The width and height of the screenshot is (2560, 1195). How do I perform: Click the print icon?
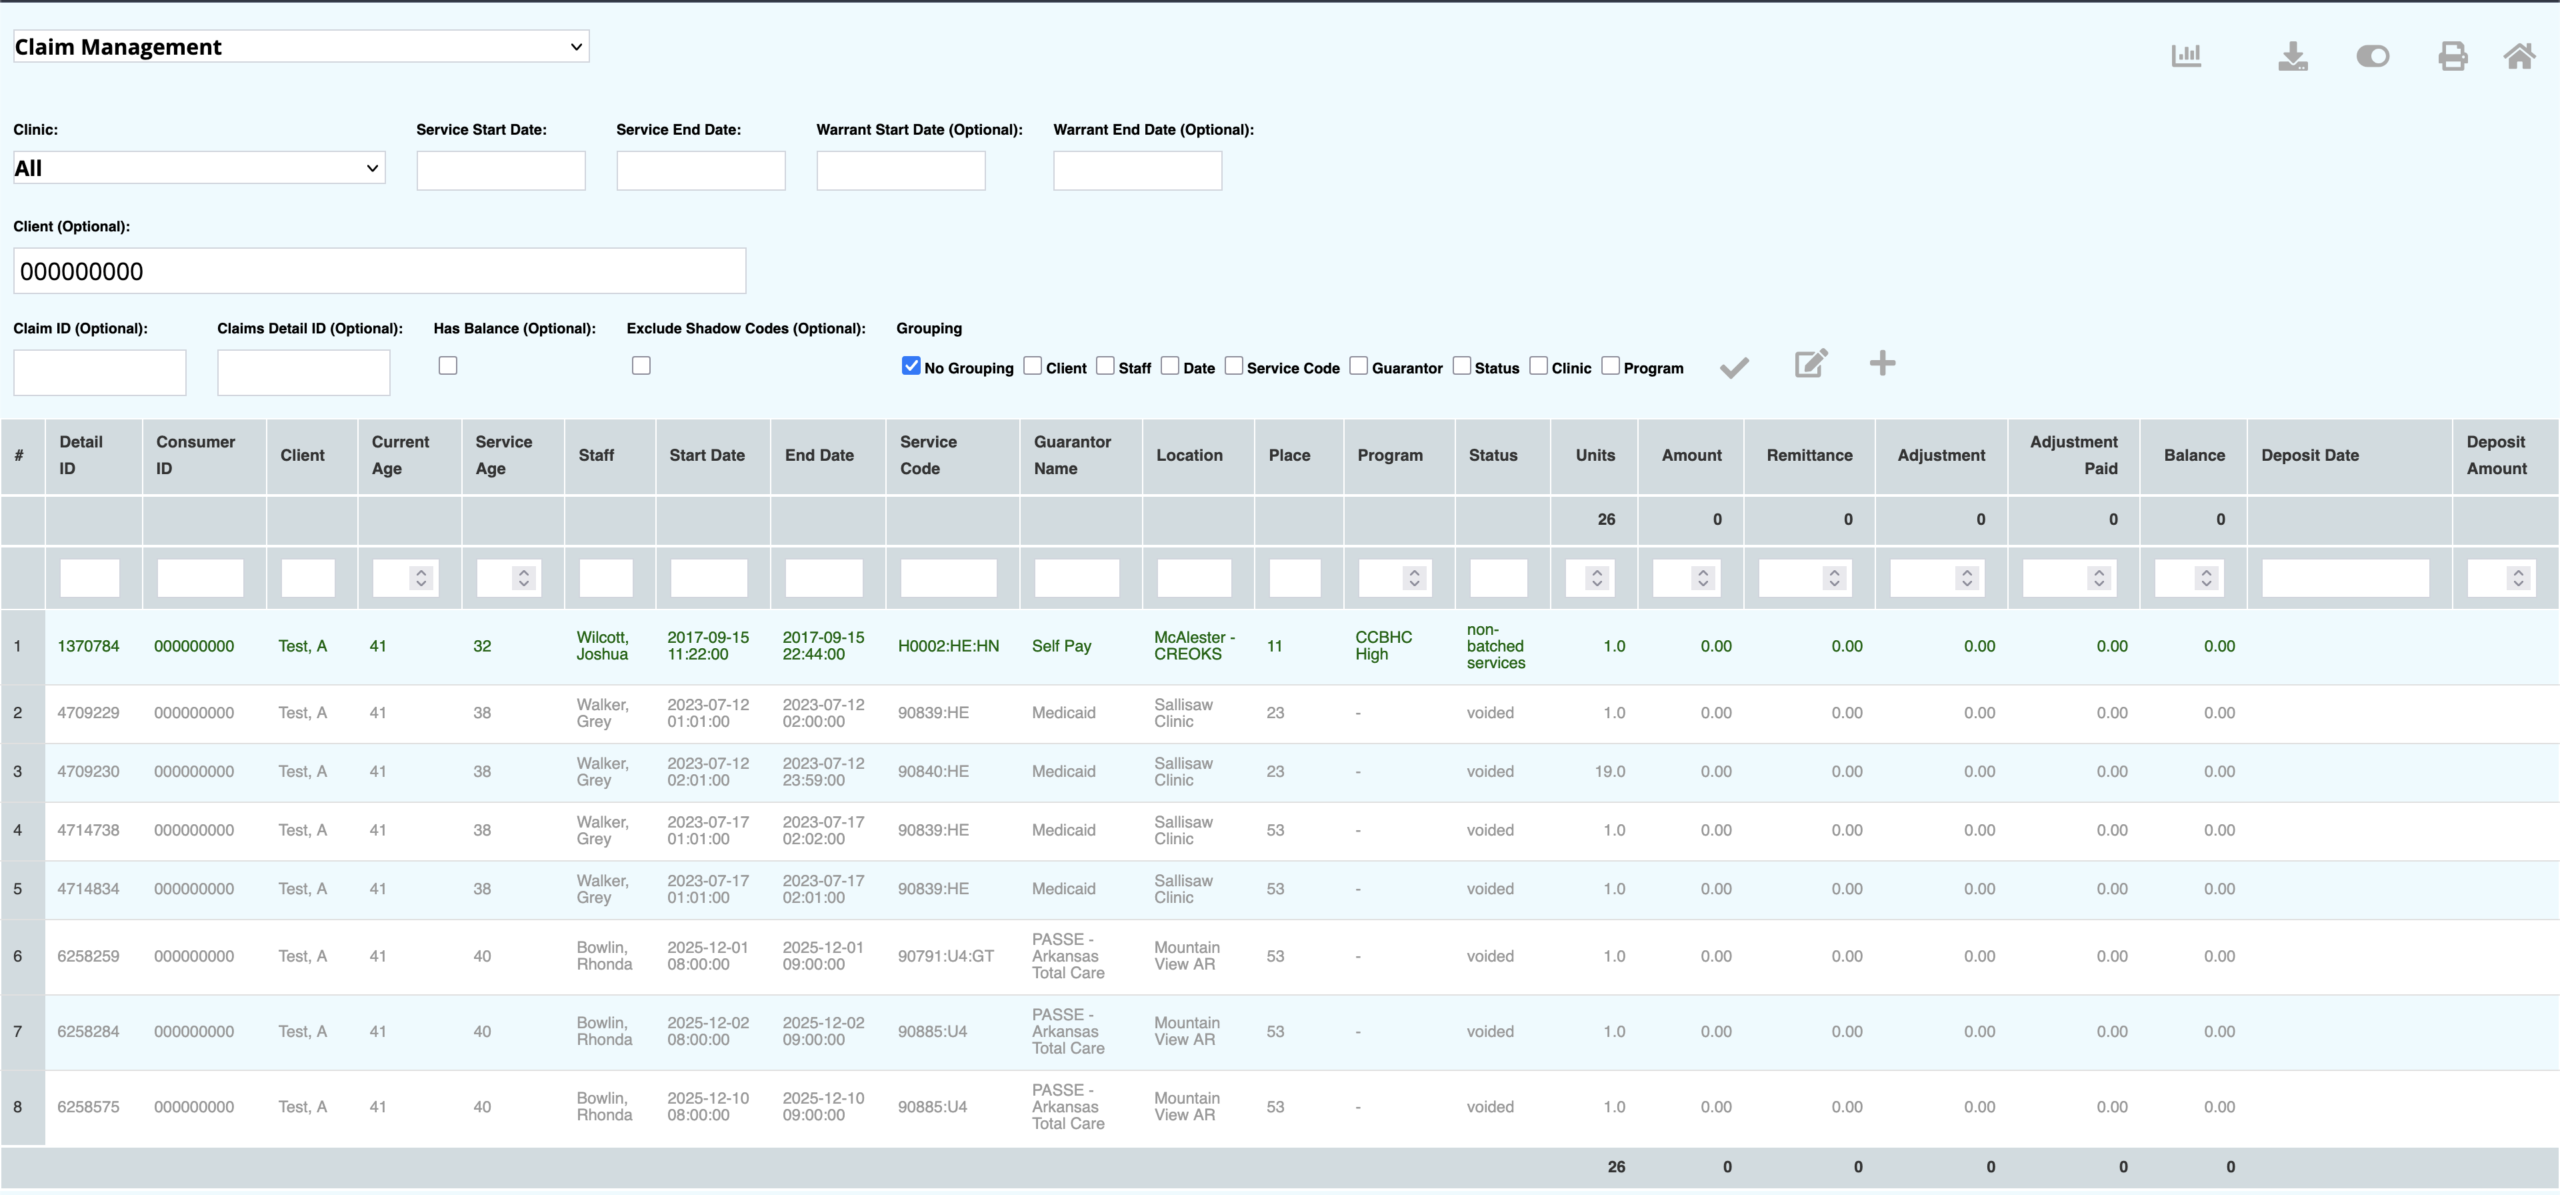pos(2452,56)
